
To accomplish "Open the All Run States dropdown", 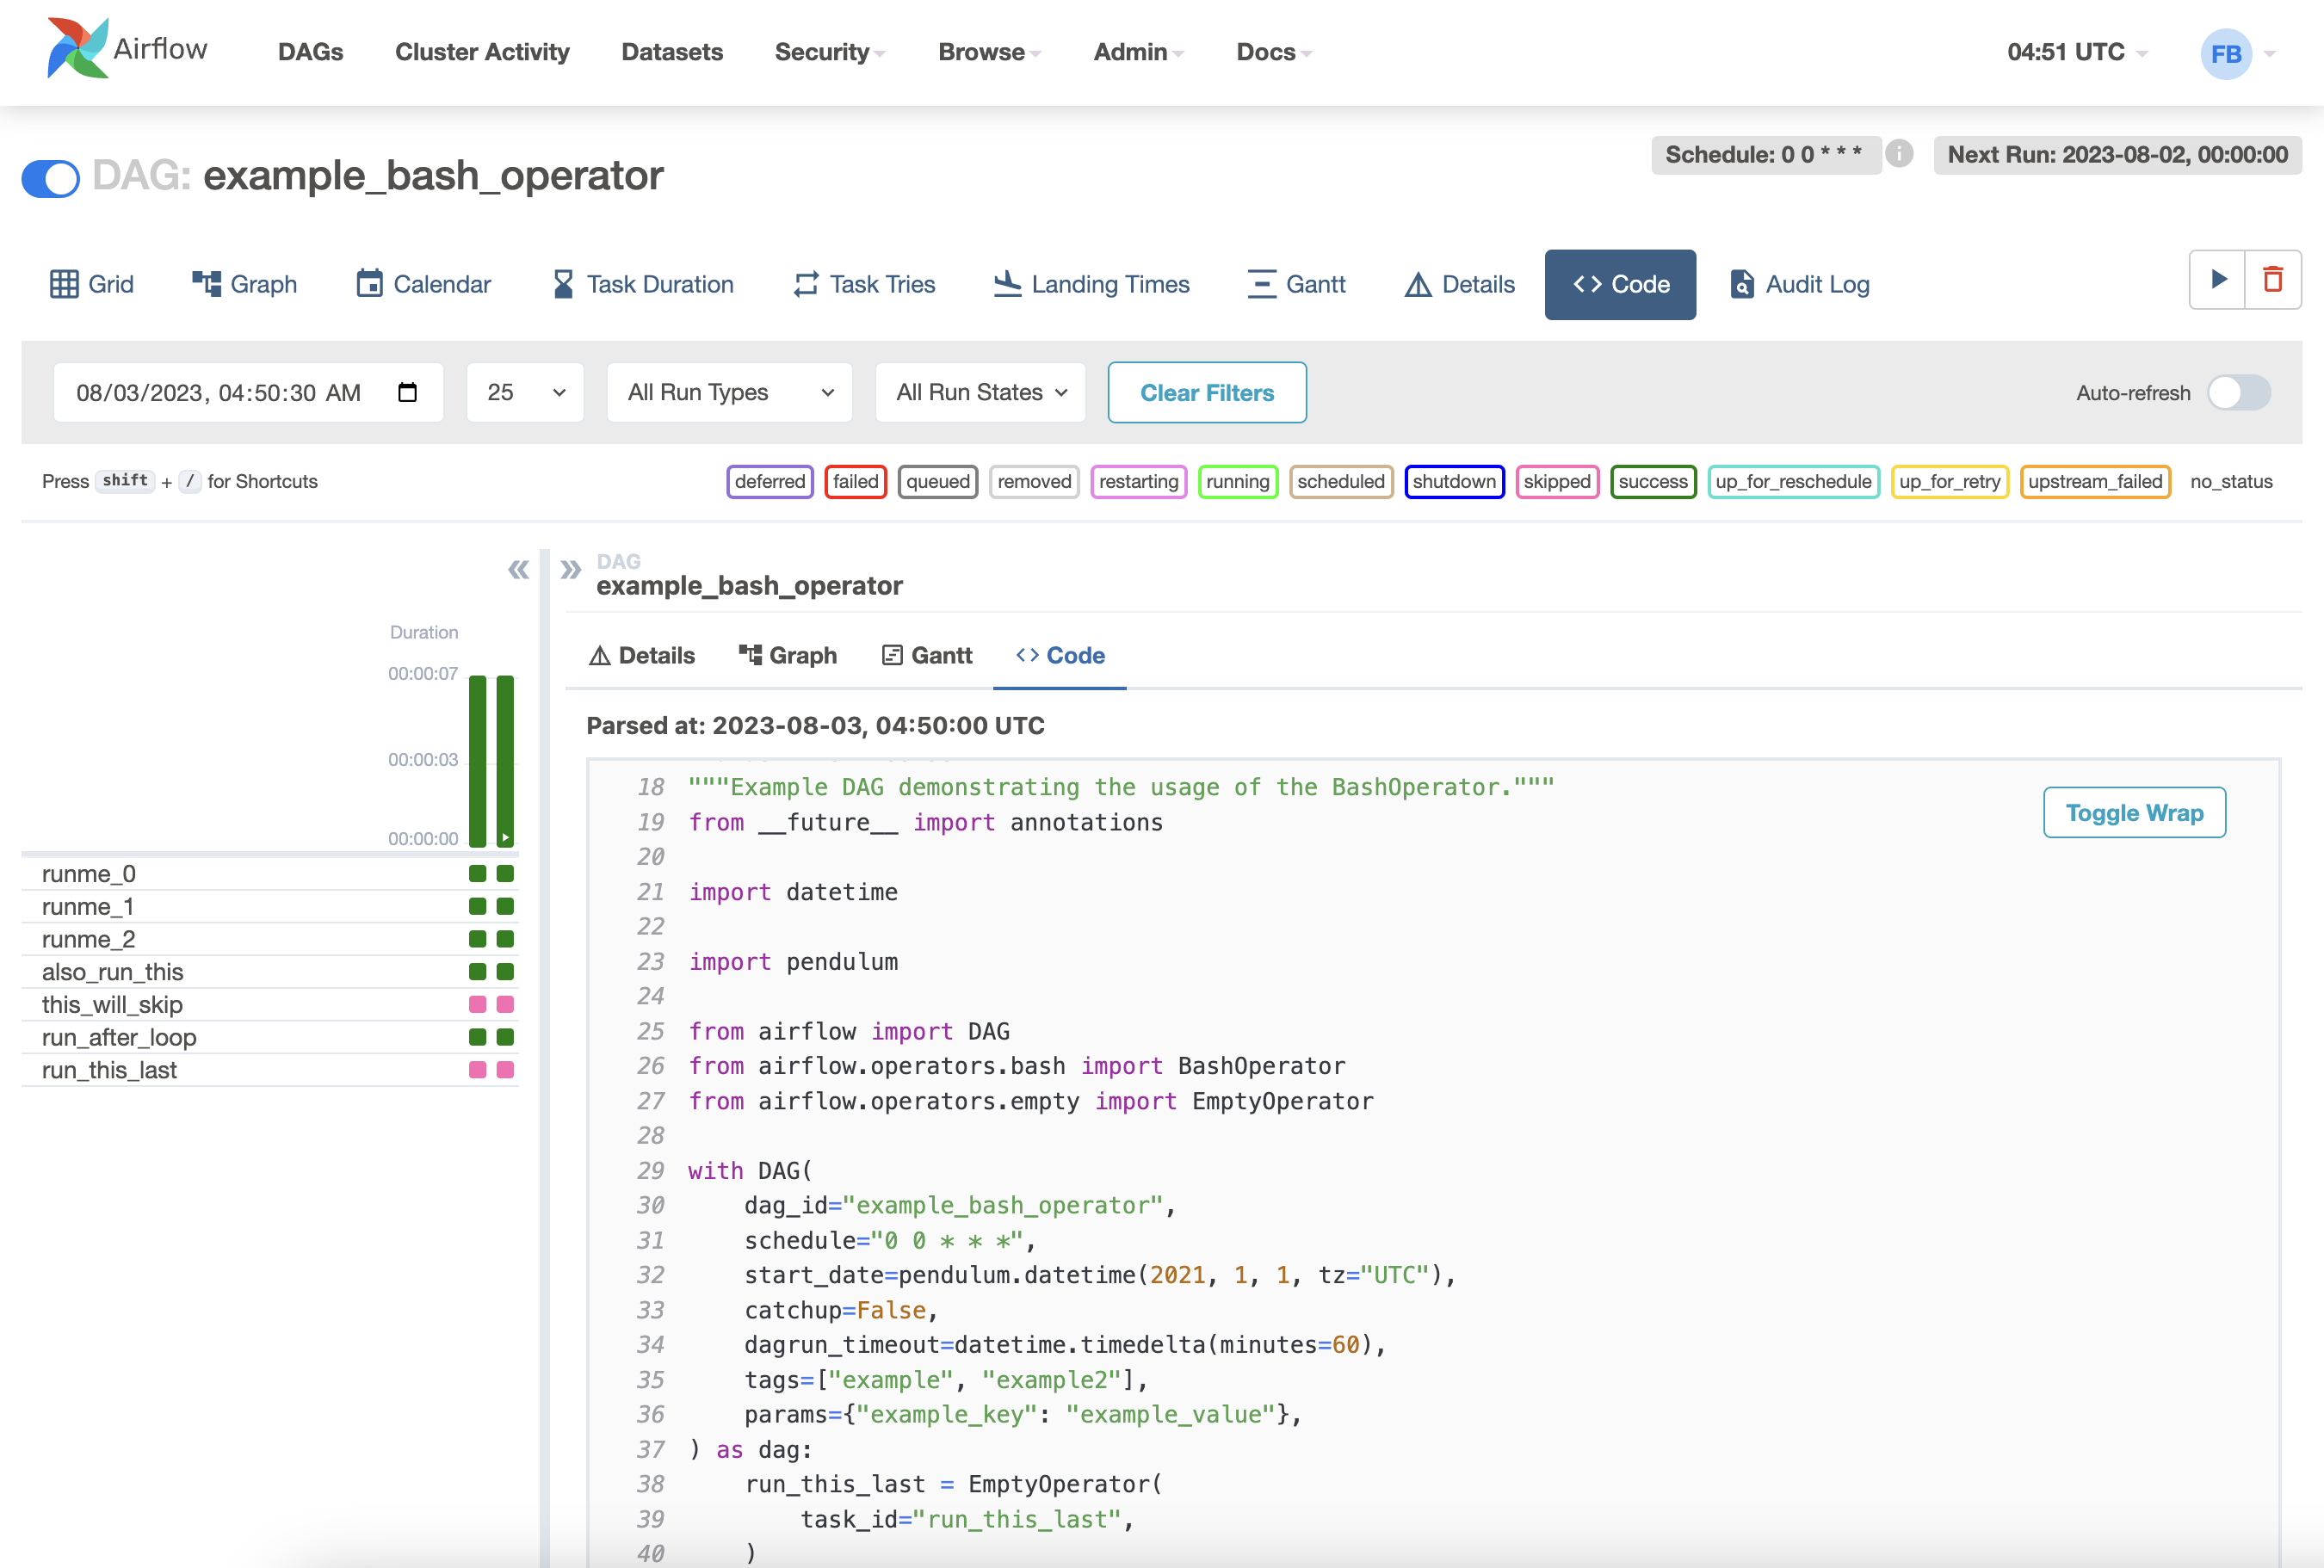I will tap(980, 392).
